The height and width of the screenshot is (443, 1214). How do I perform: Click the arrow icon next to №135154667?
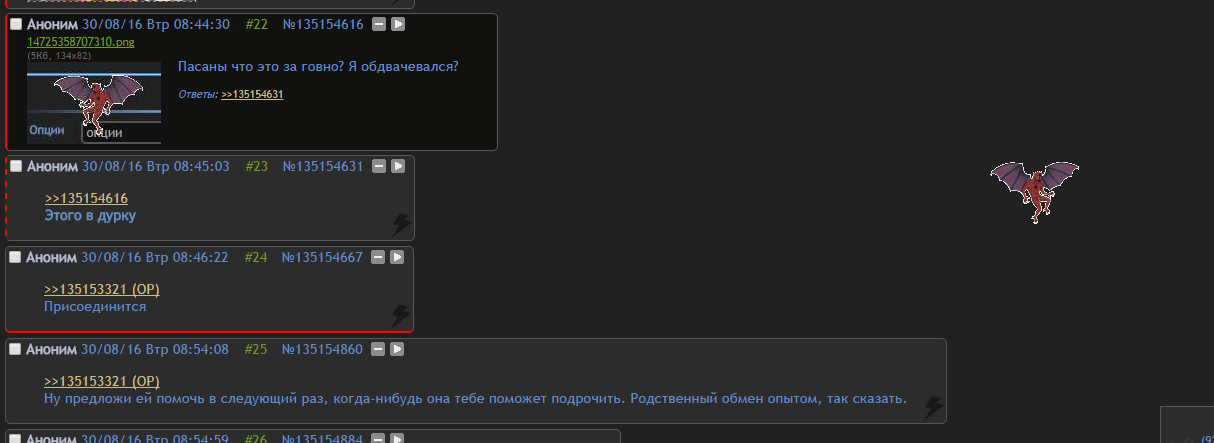397,257
